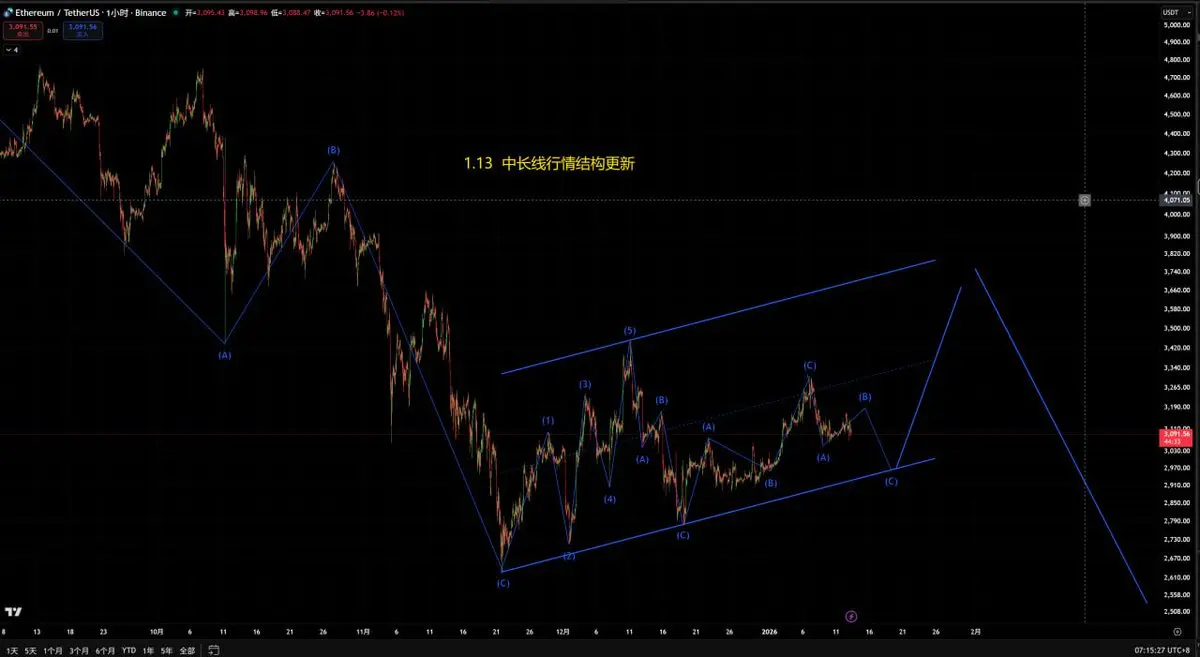The width and height of the screenshot is (1200, 657).
Task: Click the TradingView logo on the chart
Action: 14,612
